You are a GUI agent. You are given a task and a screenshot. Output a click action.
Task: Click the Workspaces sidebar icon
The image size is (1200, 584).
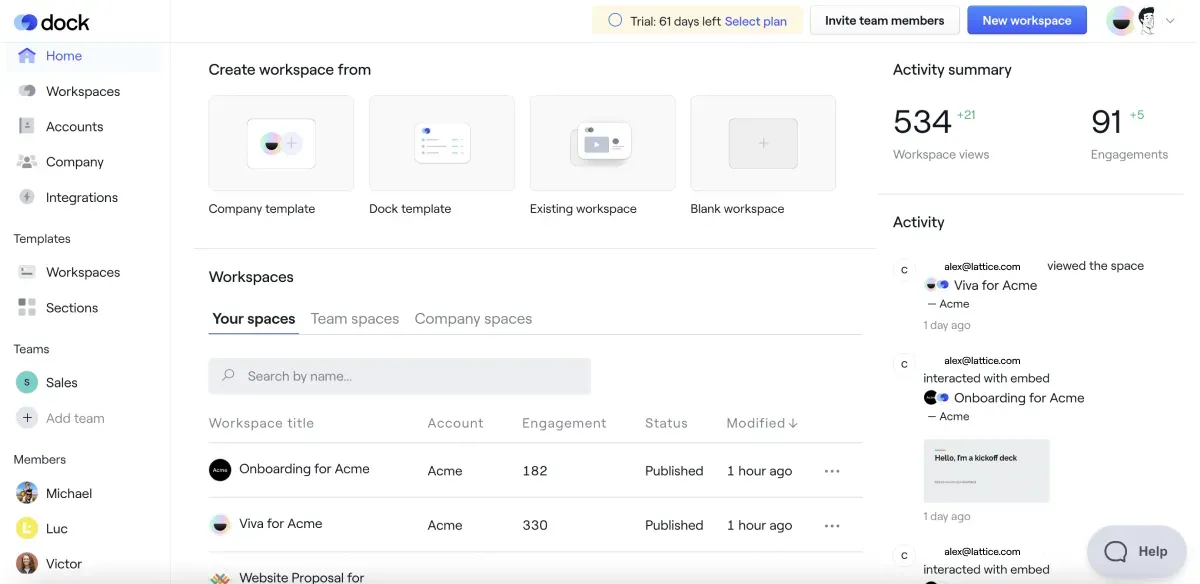tap(27, 91)
